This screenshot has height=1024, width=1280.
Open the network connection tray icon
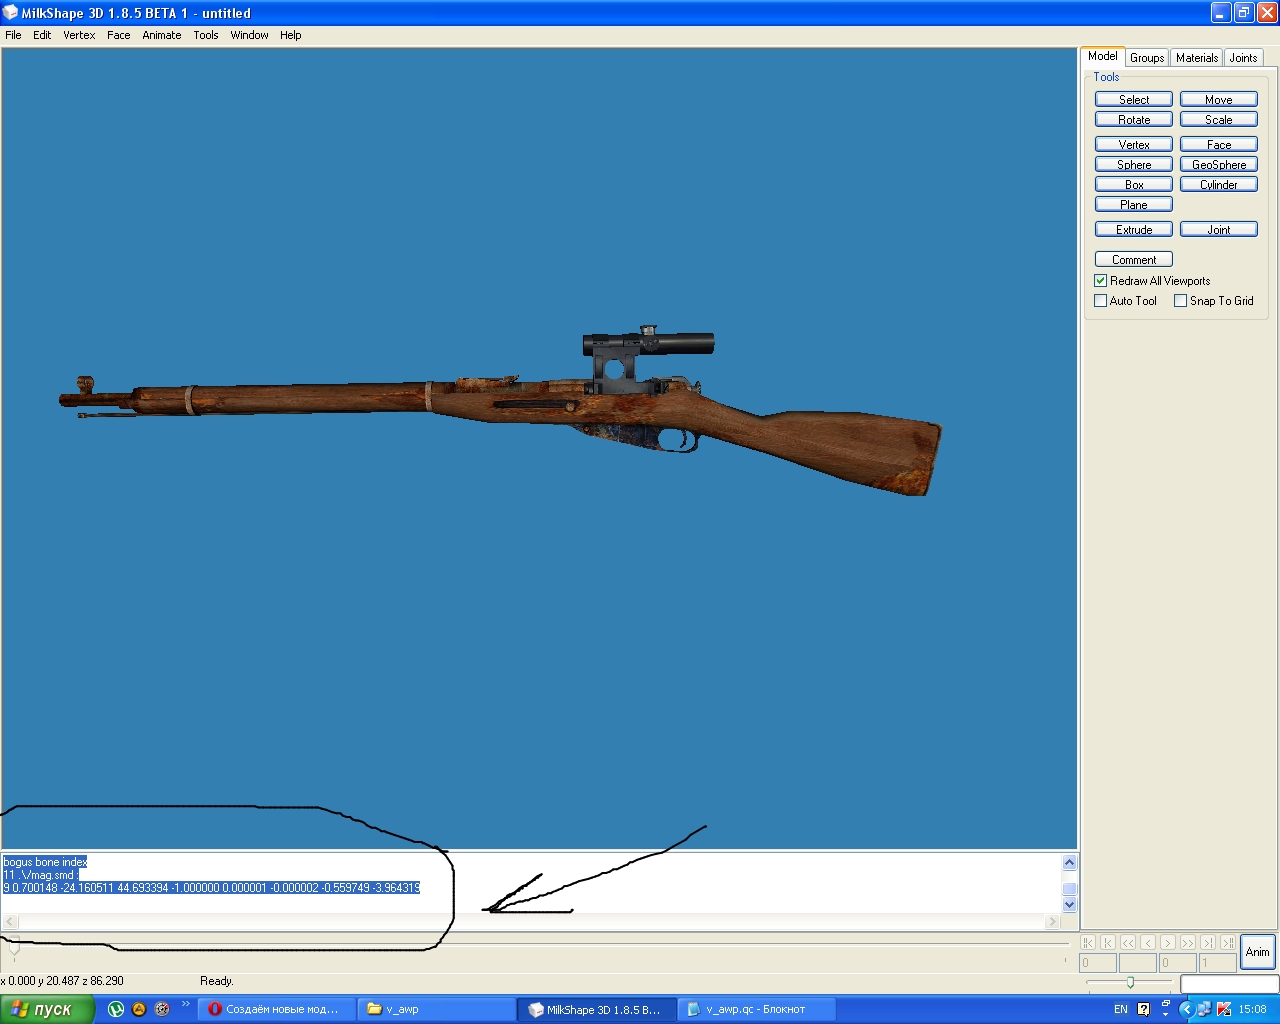1204,1009
